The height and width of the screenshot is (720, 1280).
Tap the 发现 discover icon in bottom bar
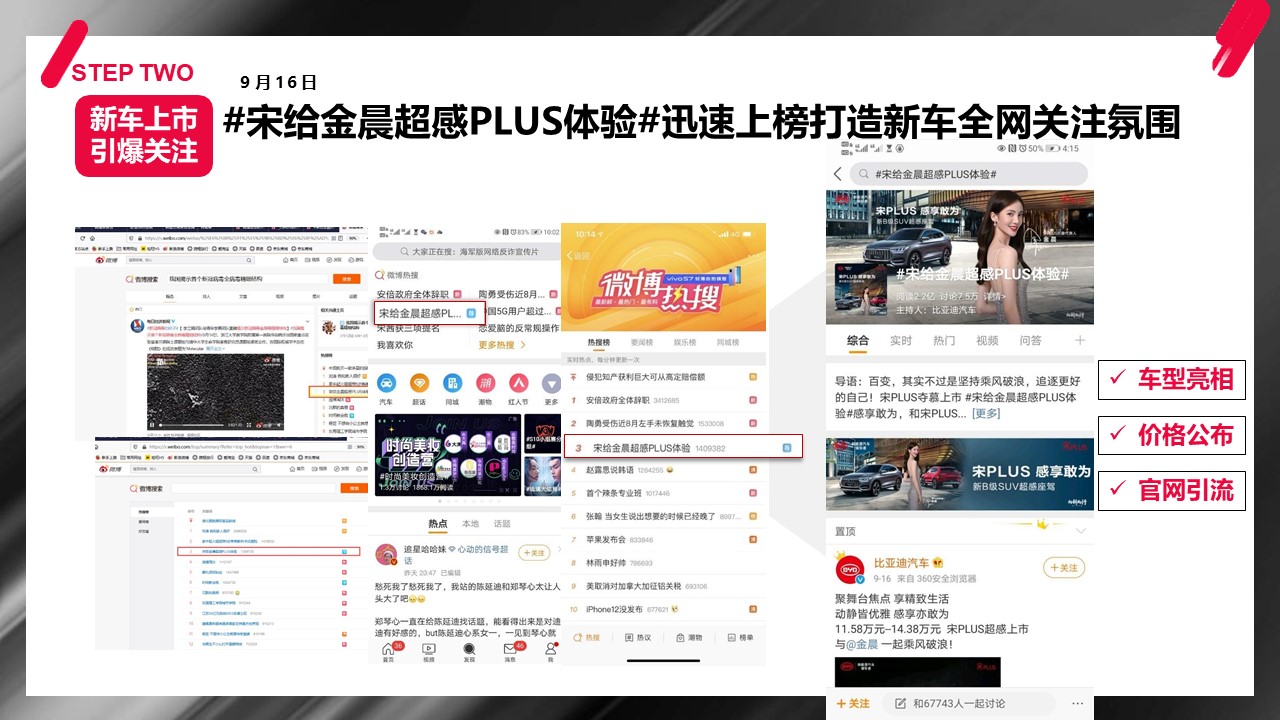469,651
